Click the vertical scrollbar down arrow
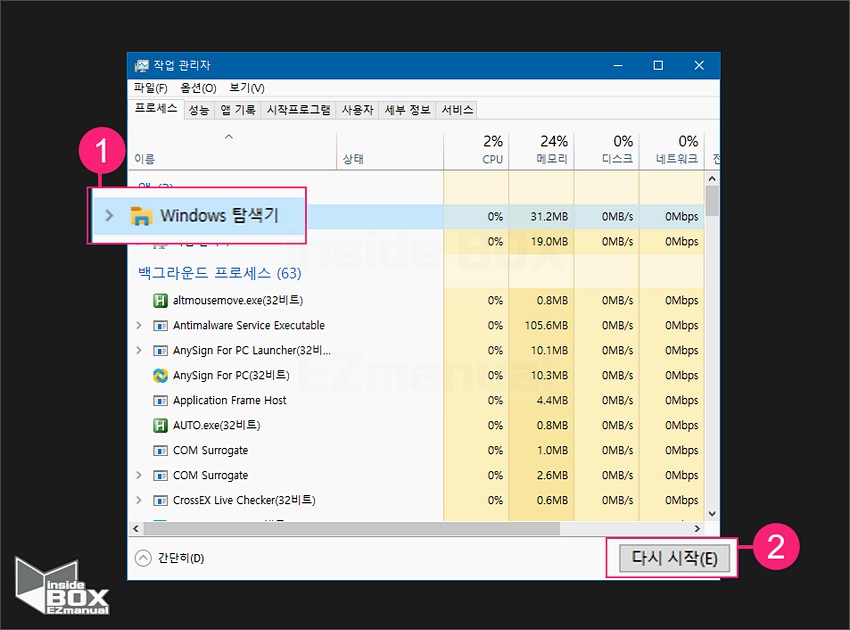Screen dimensions: 850x630 [712, 514]
